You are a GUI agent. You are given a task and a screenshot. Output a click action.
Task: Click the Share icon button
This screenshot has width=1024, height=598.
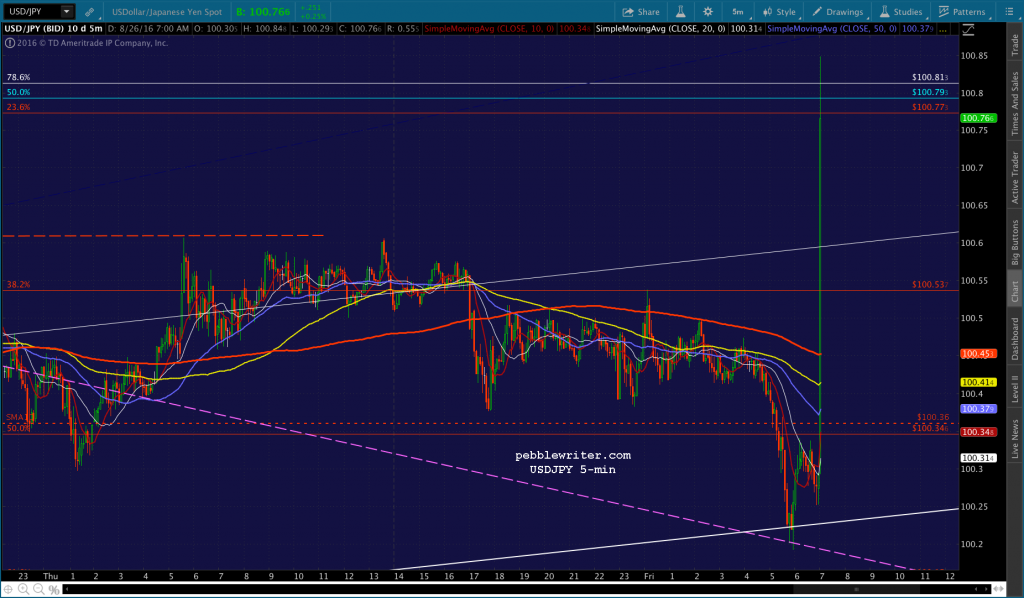(641, 12)
